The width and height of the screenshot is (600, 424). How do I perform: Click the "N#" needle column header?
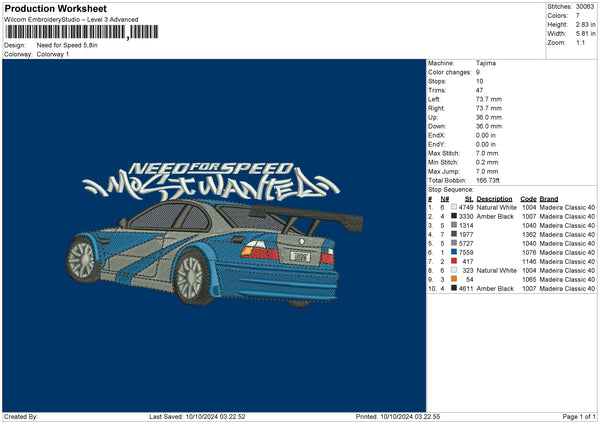(445, 199)
